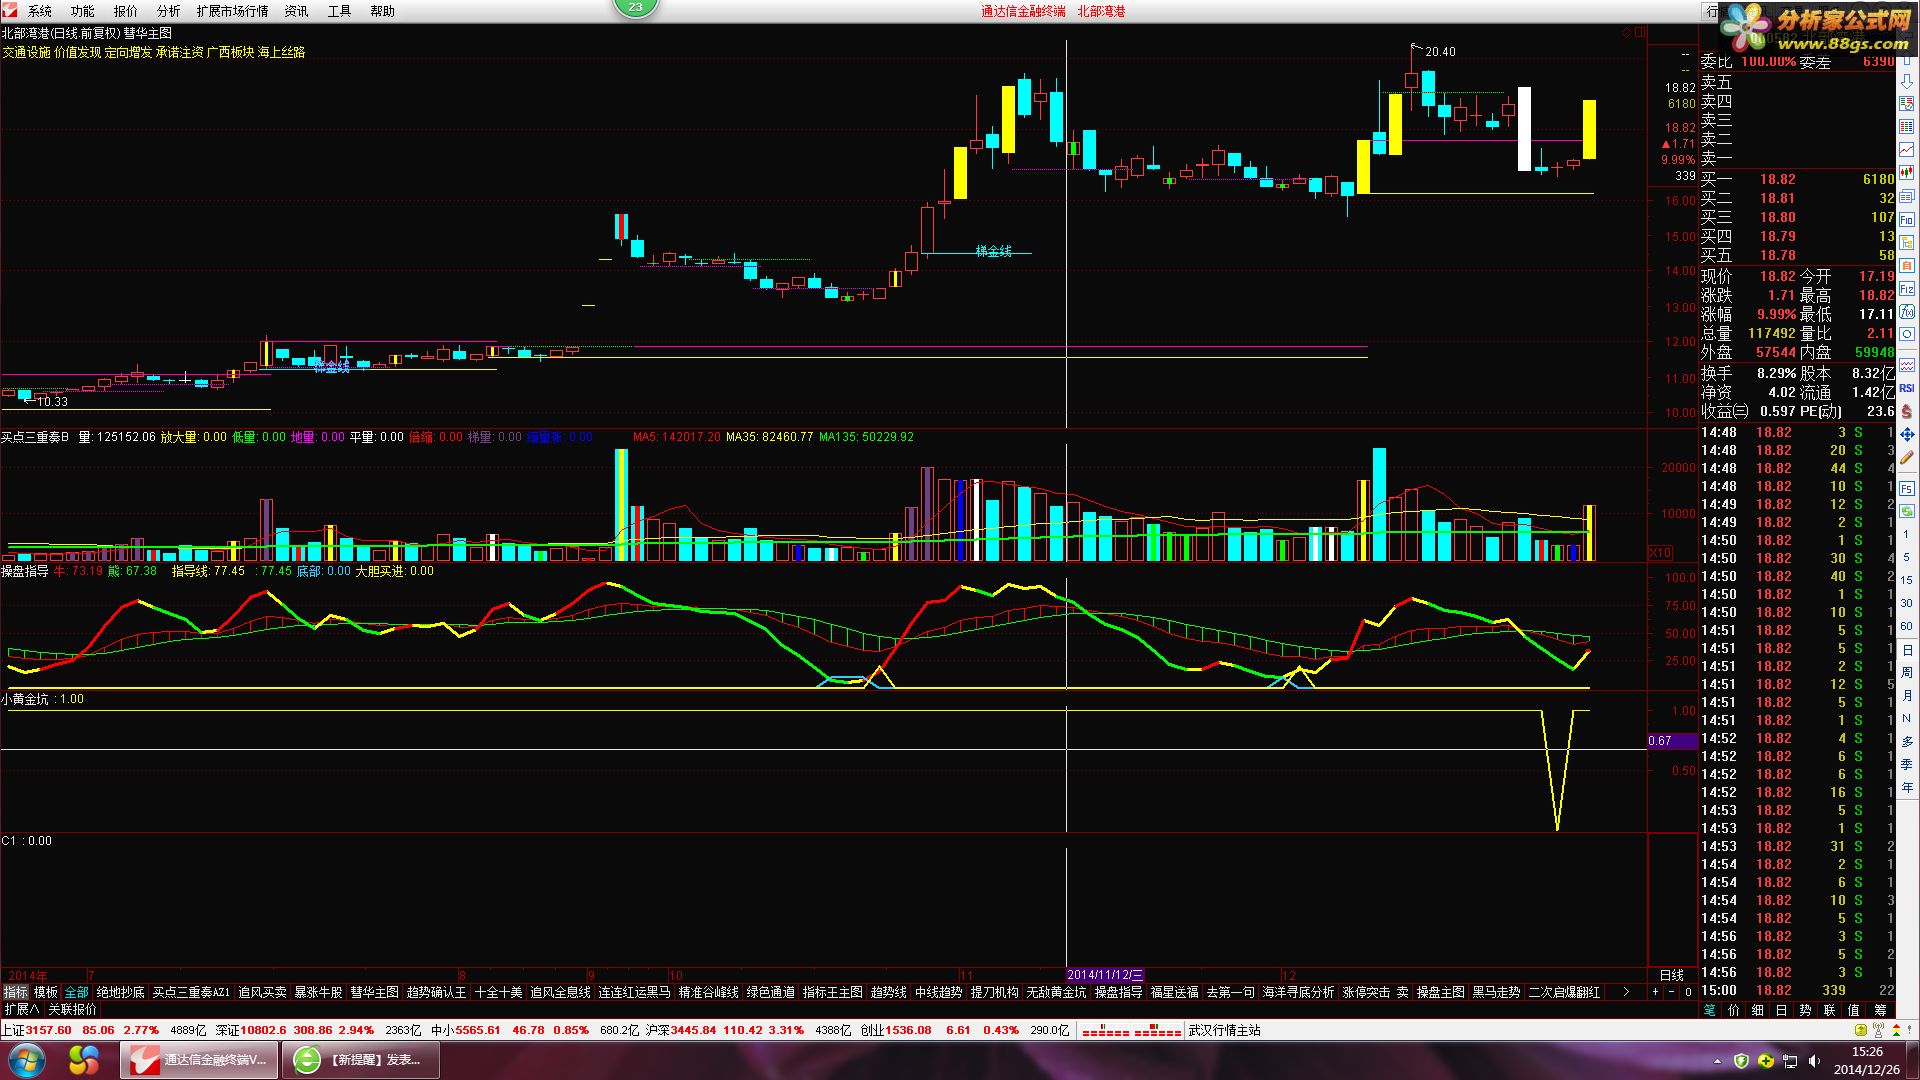This screenshot has height=1080, width=1920.
Task: Click the 2014/11/12/三 date marker
Action: (x=1105, y=975)
